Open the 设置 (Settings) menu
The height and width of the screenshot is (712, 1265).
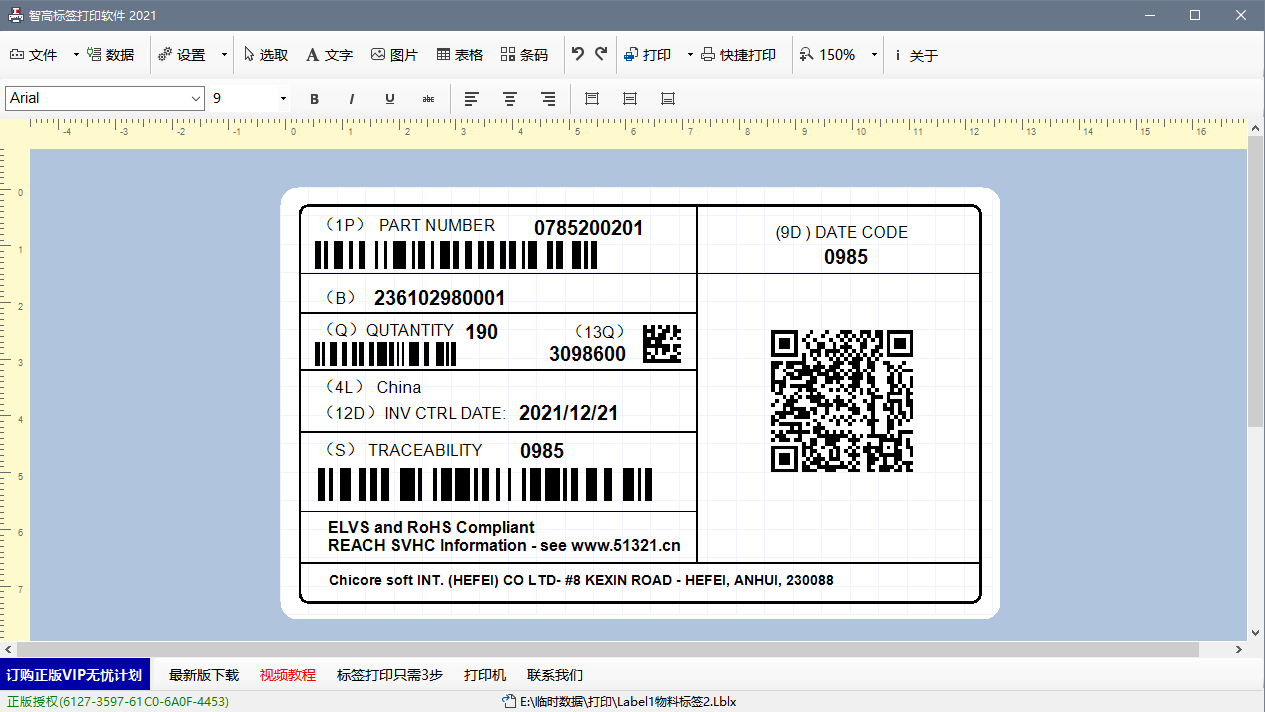tap(182, 55)
